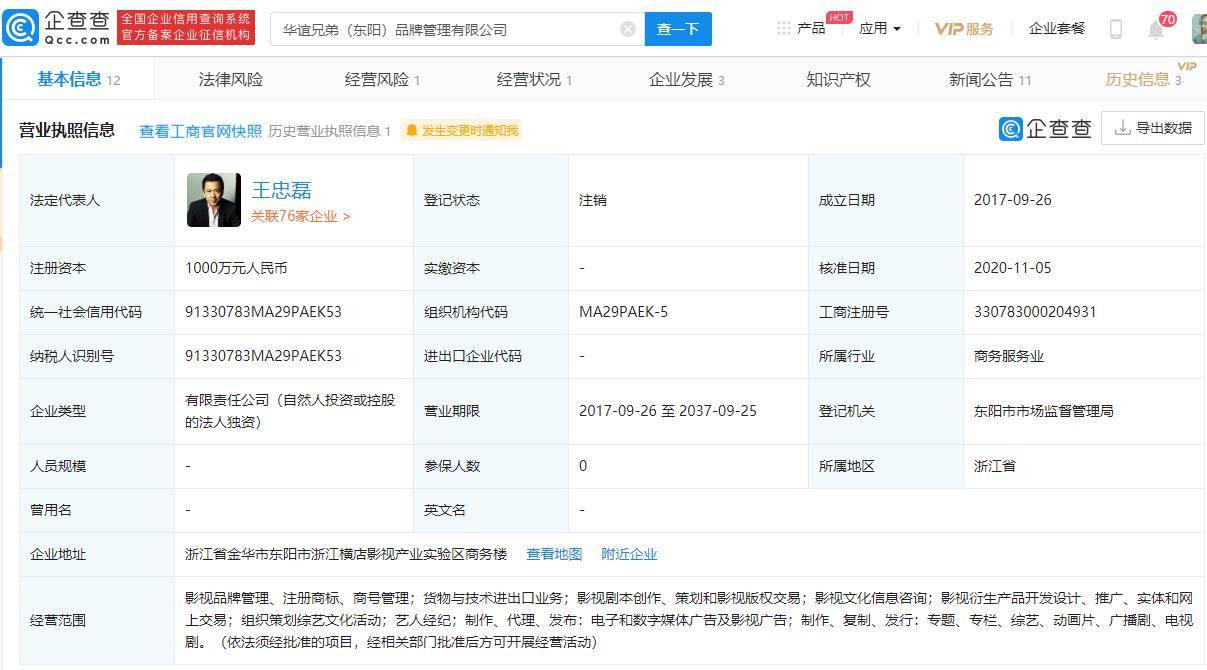
Task: Open VIP服务 page
Action: (964, 29)
